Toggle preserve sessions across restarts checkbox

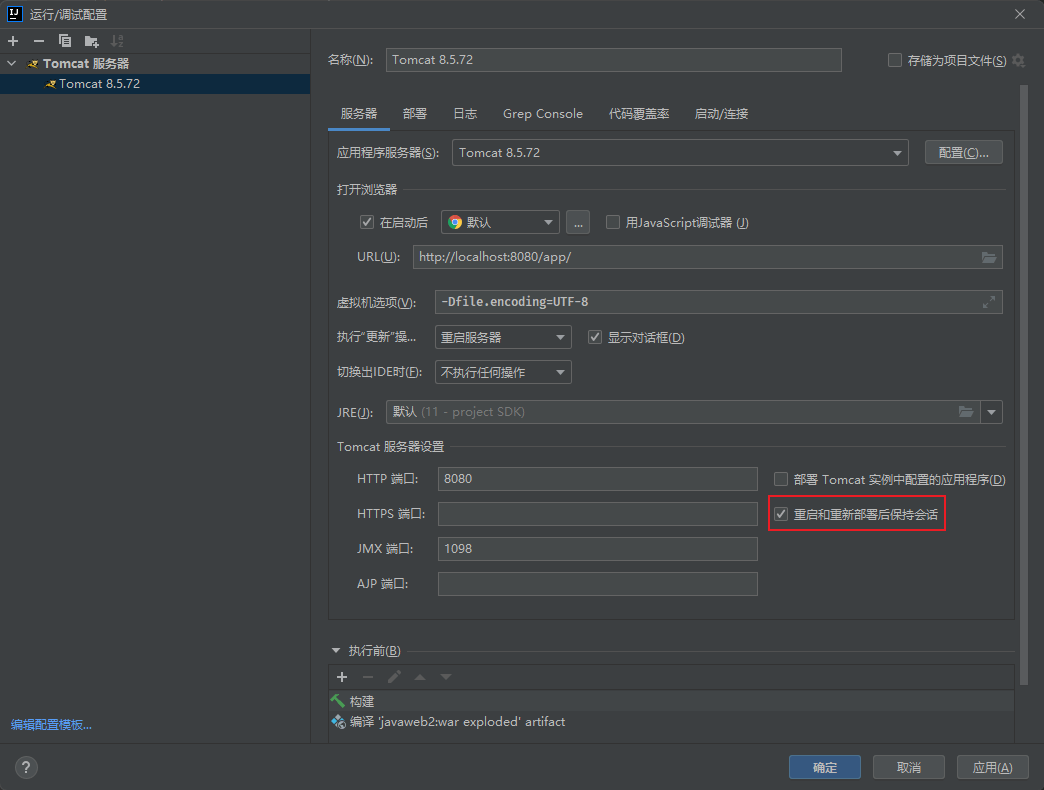(x=781, y=514)
